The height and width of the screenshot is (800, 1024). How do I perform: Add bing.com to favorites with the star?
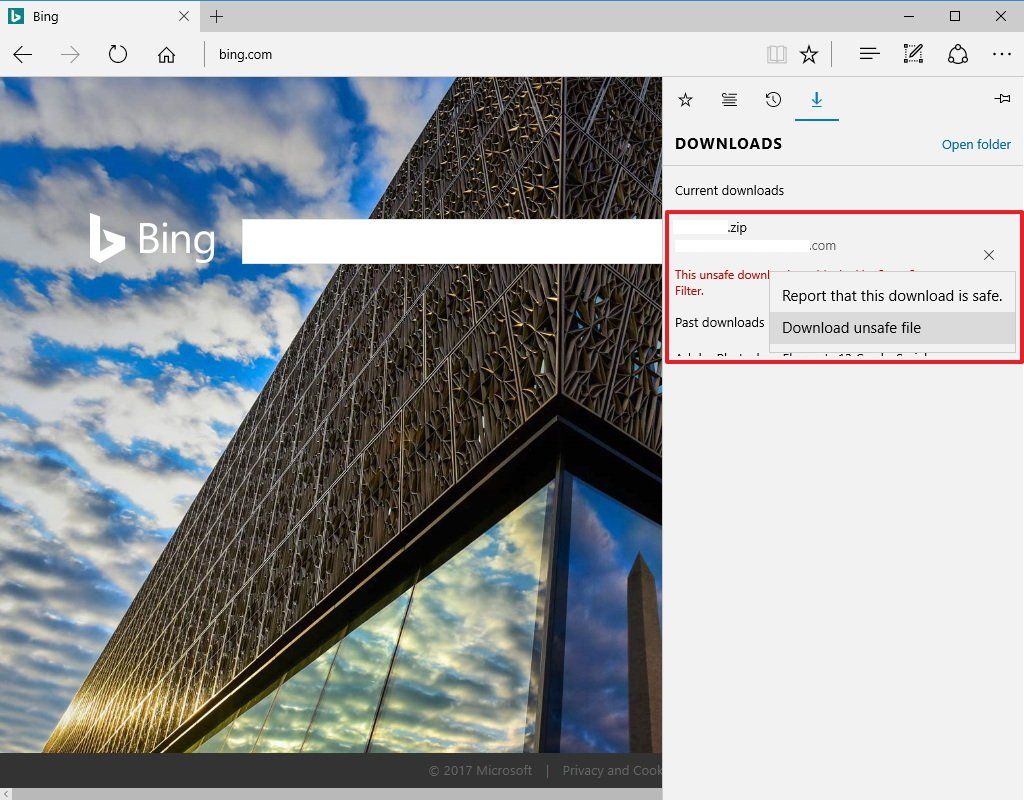tap(808, 54)
